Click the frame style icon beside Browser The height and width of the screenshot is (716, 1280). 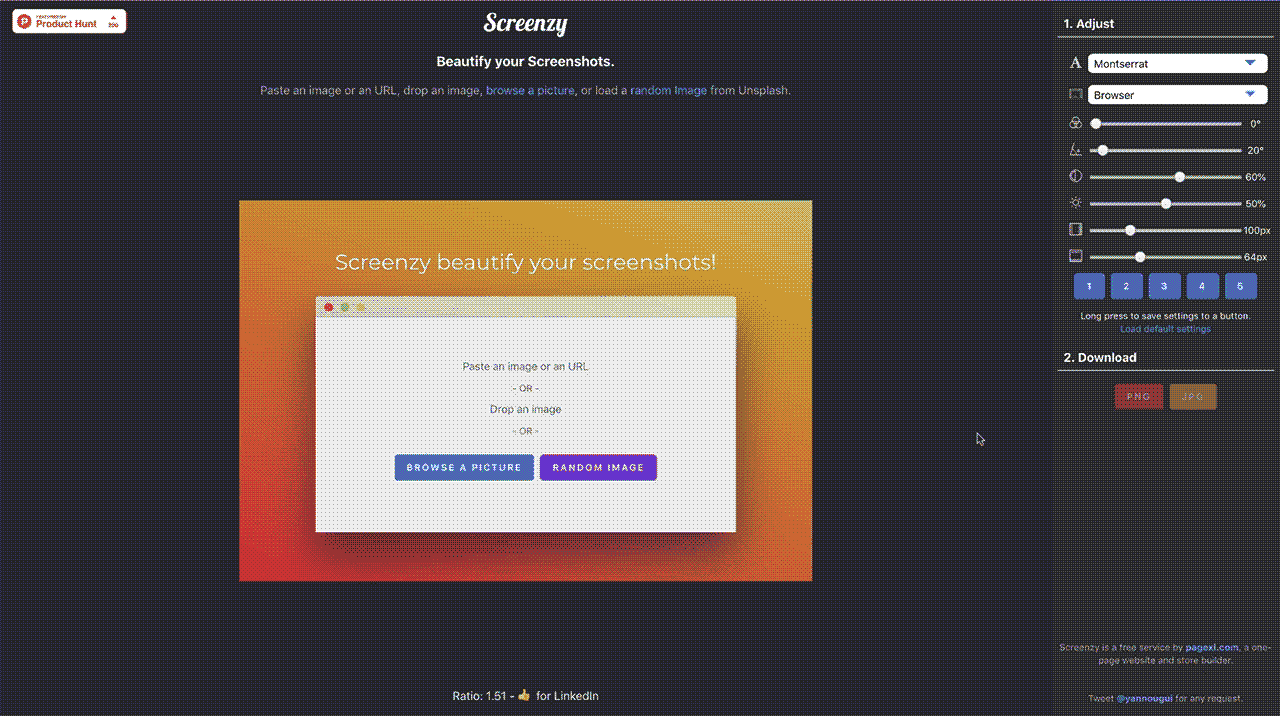coord(1076,95)
